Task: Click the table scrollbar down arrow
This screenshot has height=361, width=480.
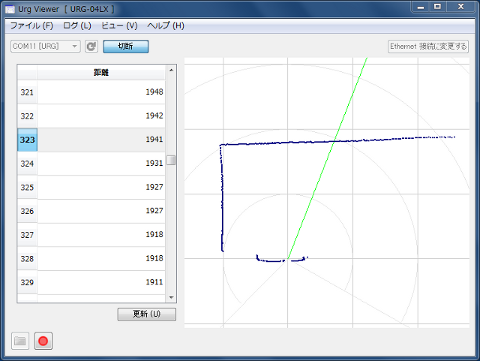Action: pyautogui.click(x=171, y=297)
